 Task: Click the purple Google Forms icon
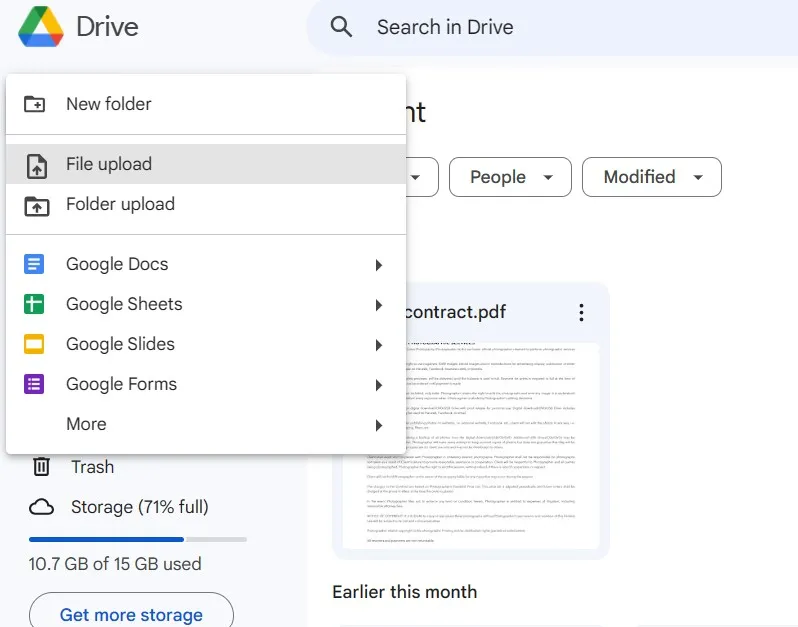coord(34,384)
